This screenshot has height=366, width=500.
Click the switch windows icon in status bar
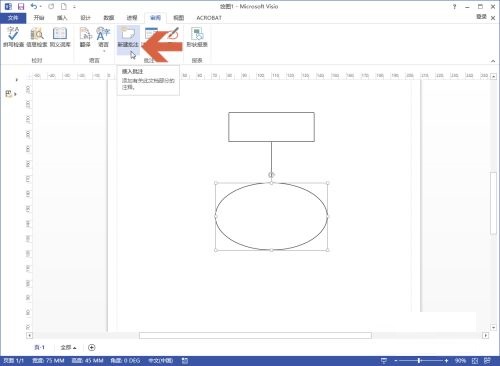[x=487, y=361]
